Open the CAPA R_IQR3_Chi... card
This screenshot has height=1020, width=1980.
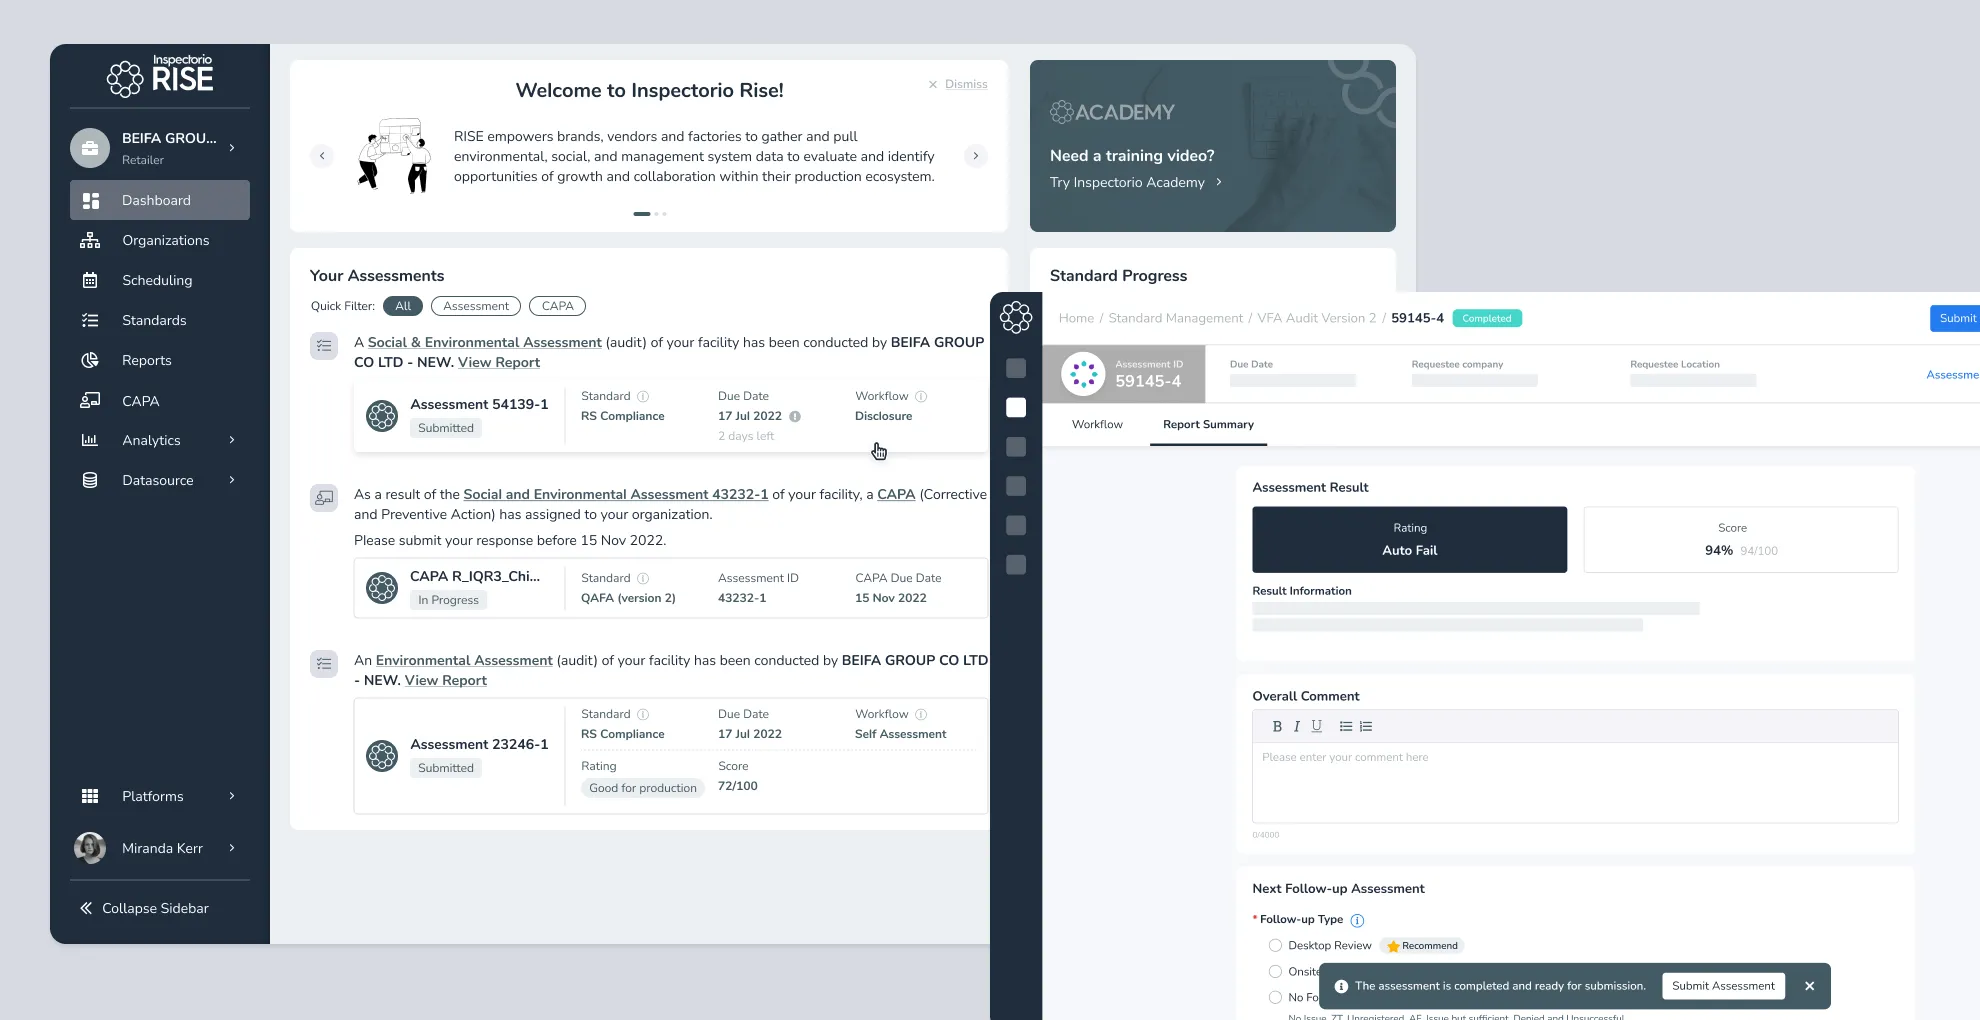click(670, 588)
